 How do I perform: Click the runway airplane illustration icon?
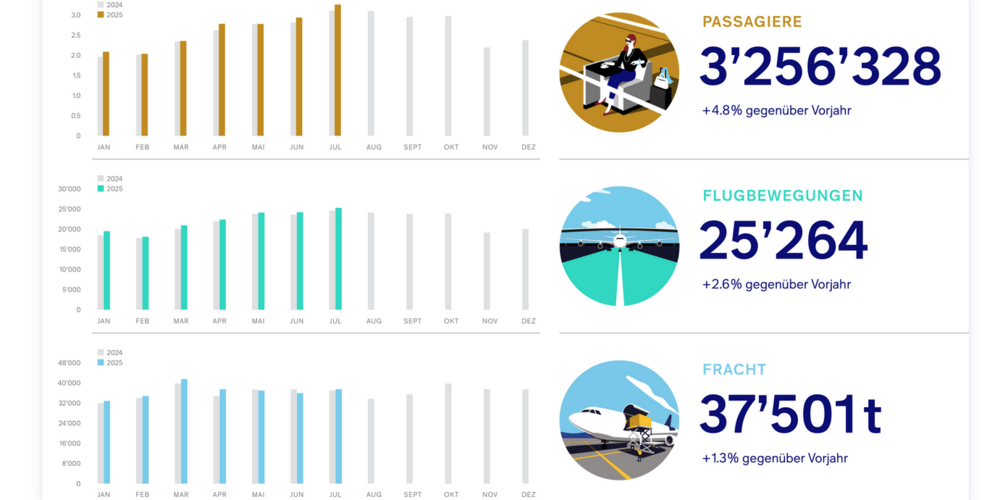619,246
